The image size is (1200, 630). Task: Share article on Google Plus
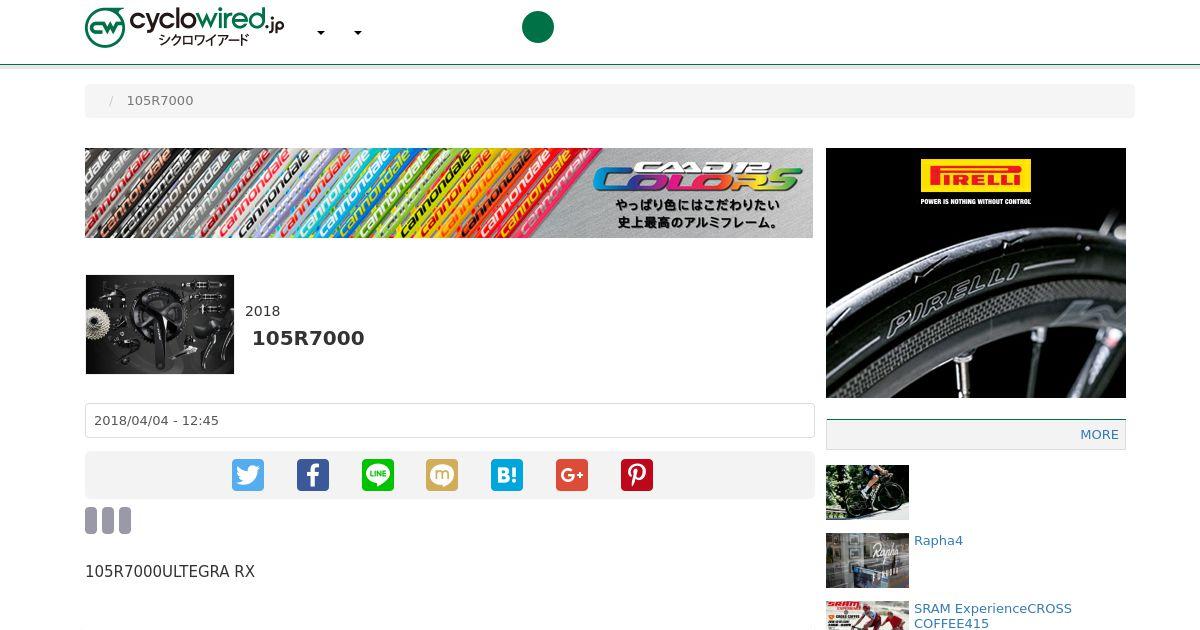point(572,475)
